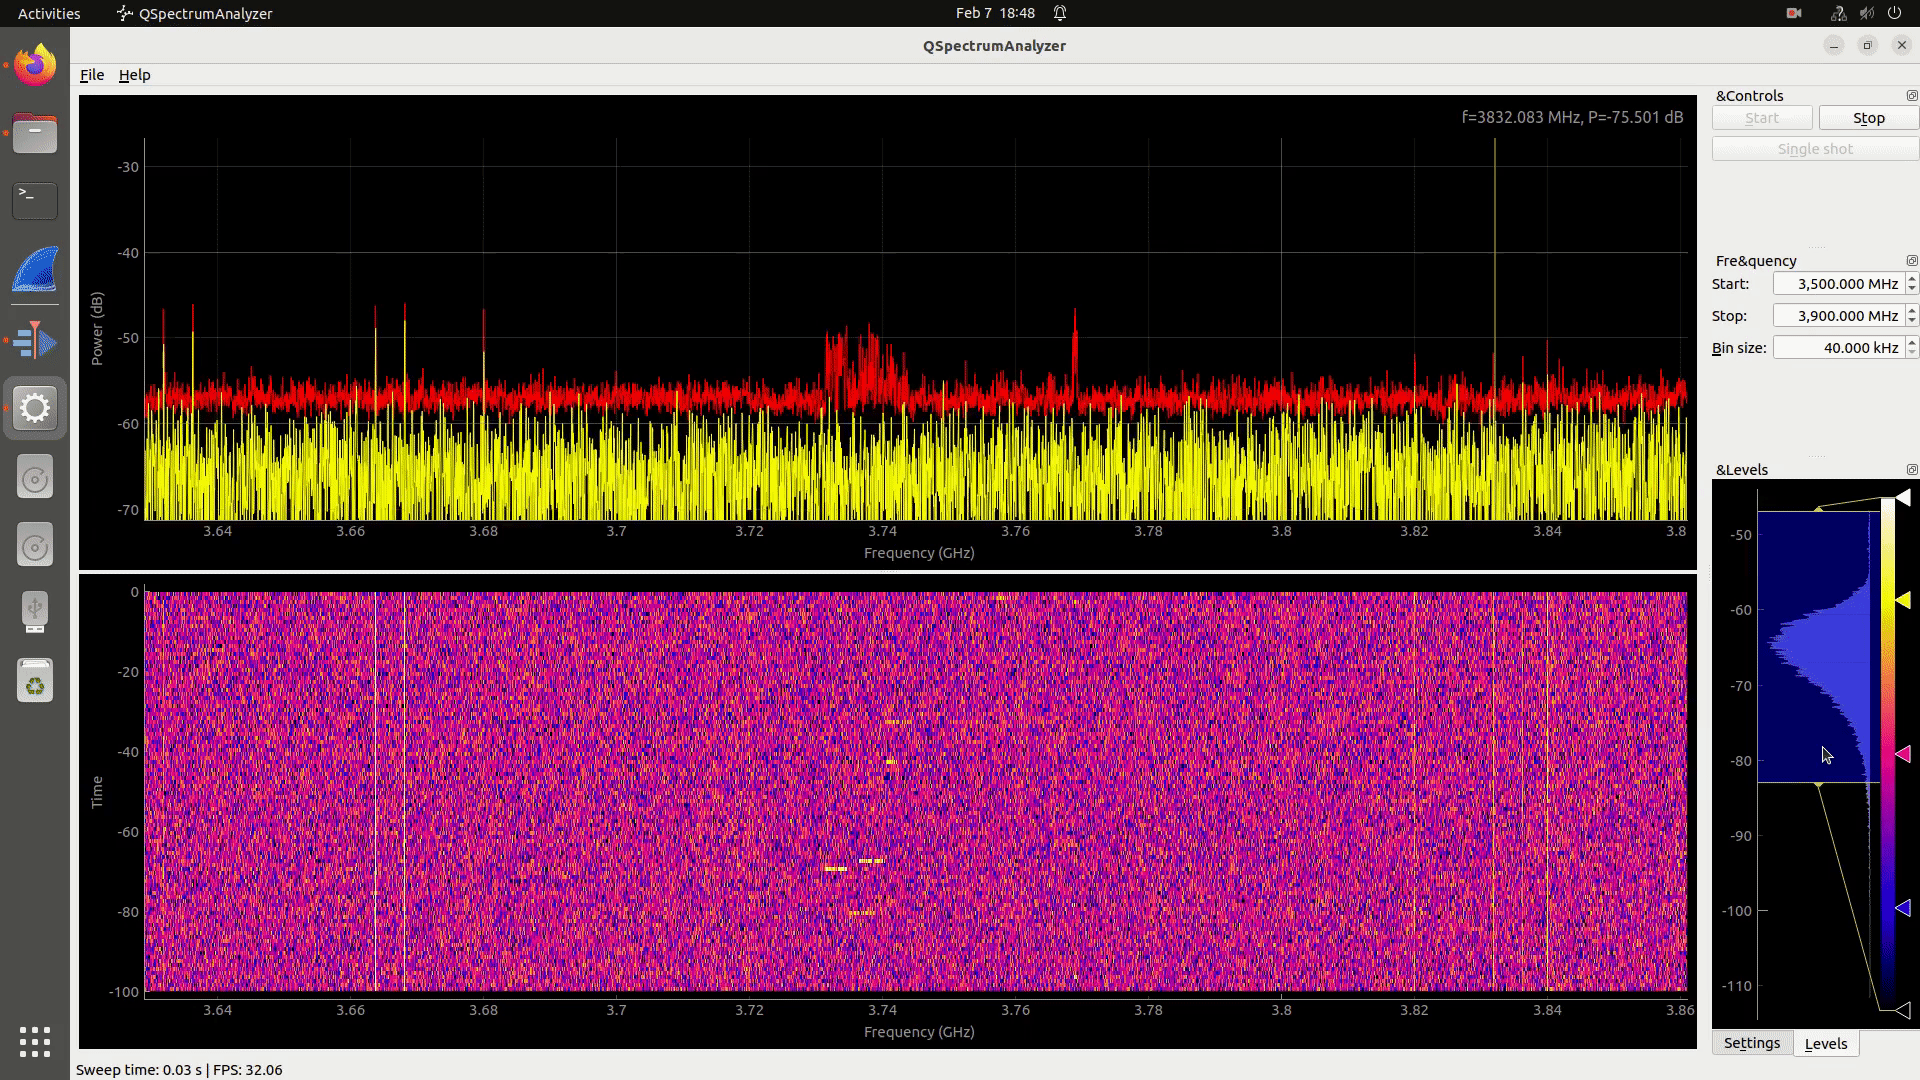Screen dimensions: 1920x1080
Task: Click the yellow gradient tick marker
Action: coord(1903,600)
